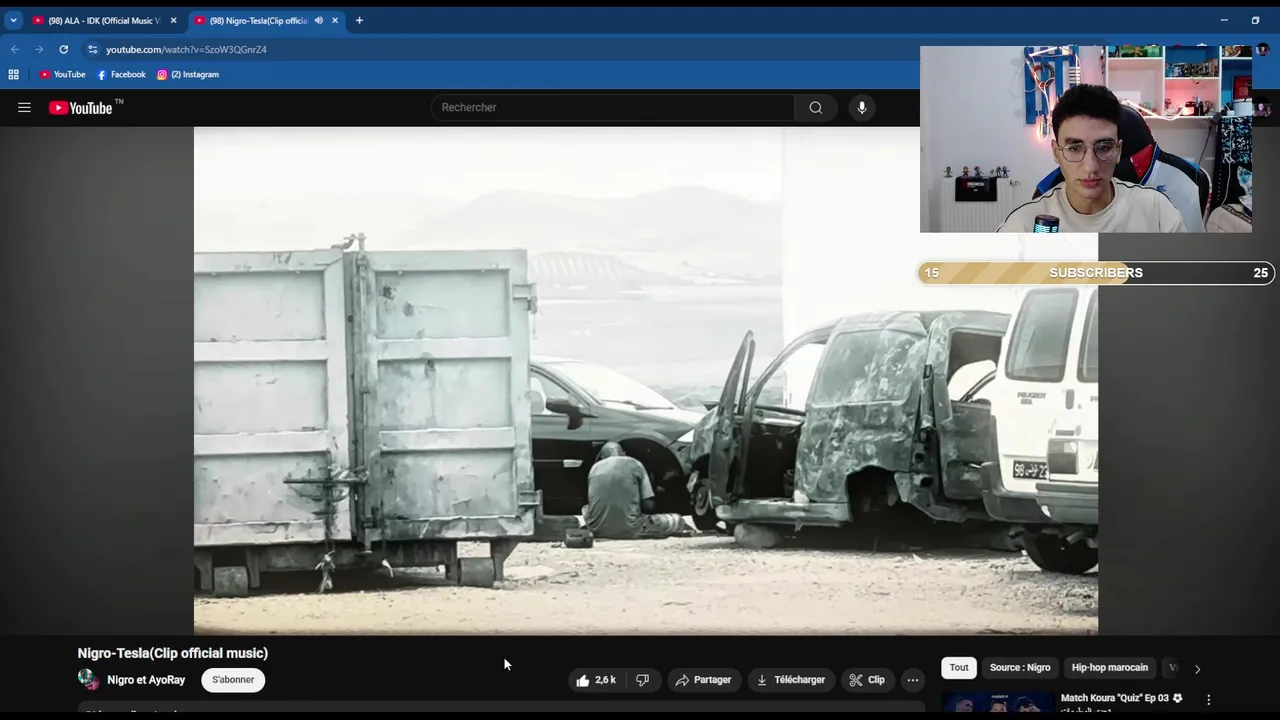
Task: Open more actions three-dot menu
Action: click(x=912, y=680)
